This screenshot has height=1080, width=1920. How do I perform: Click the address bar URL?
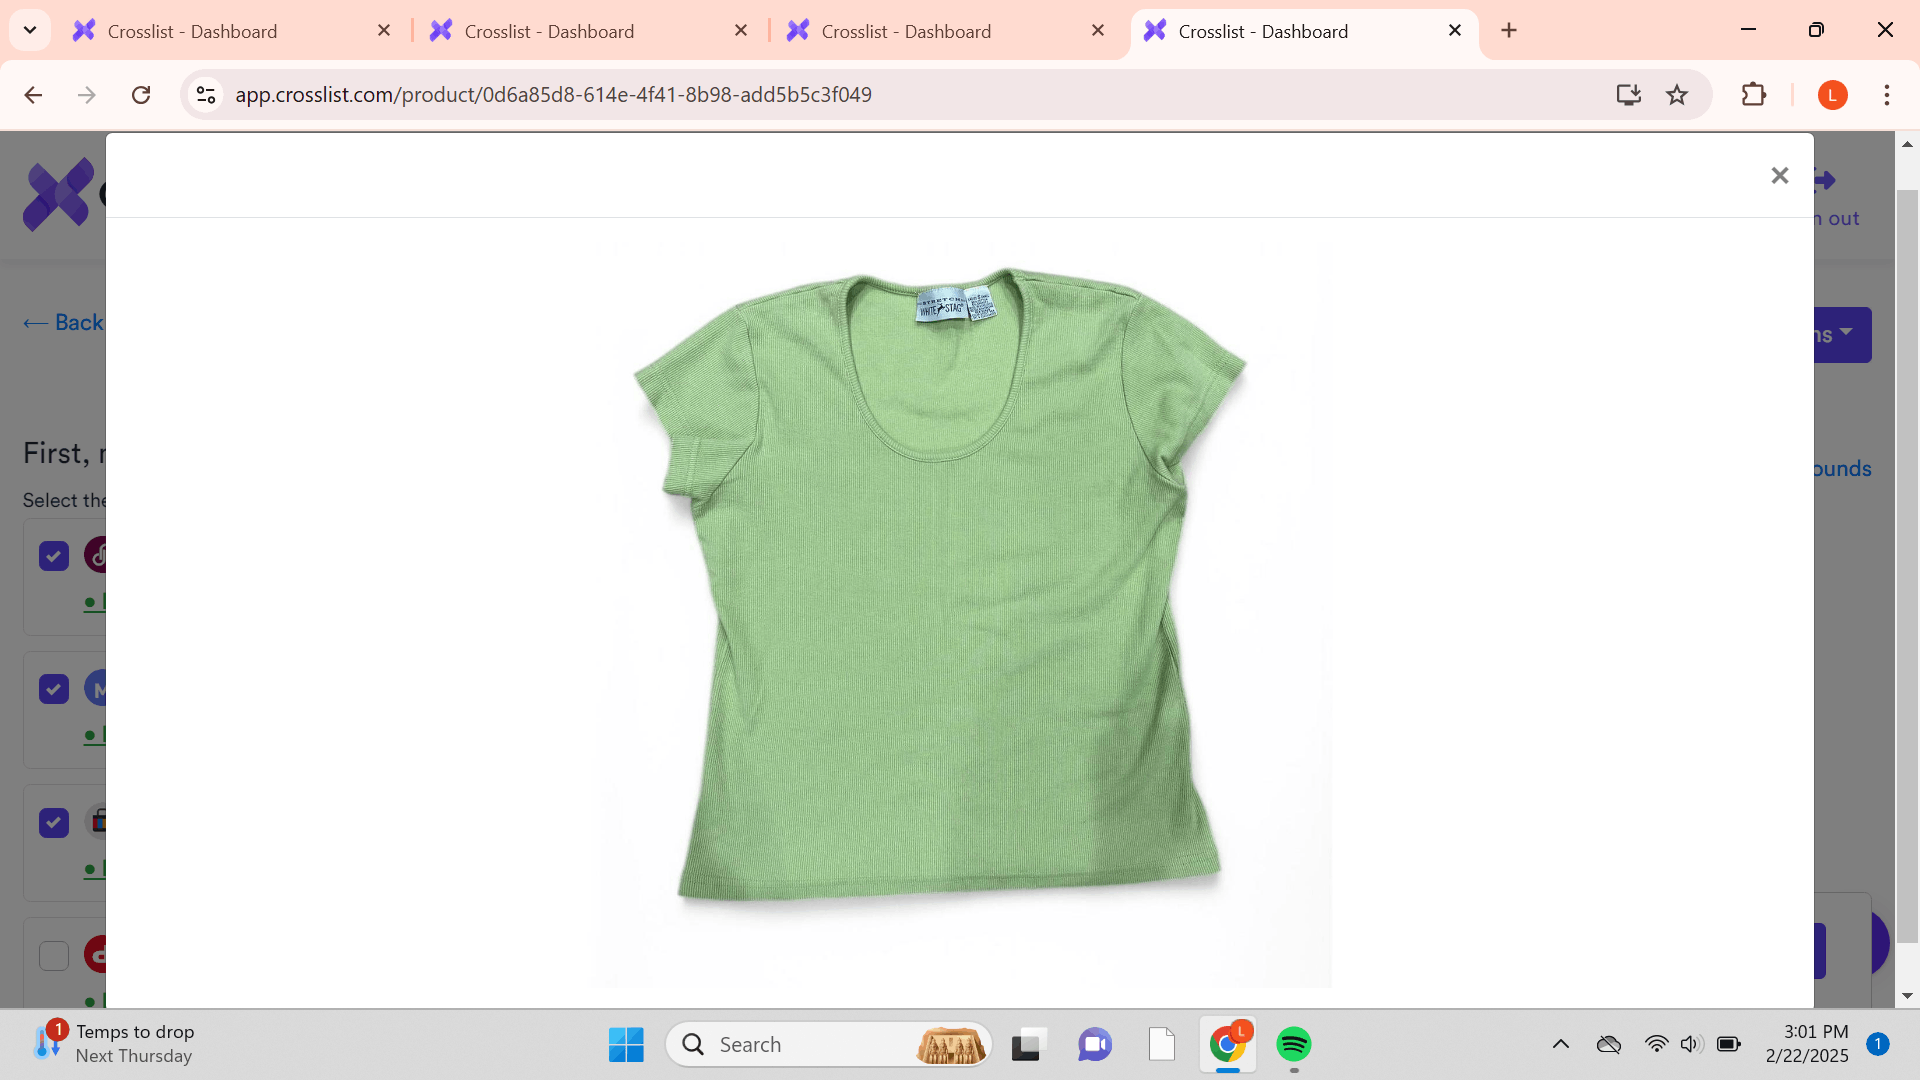553,95
